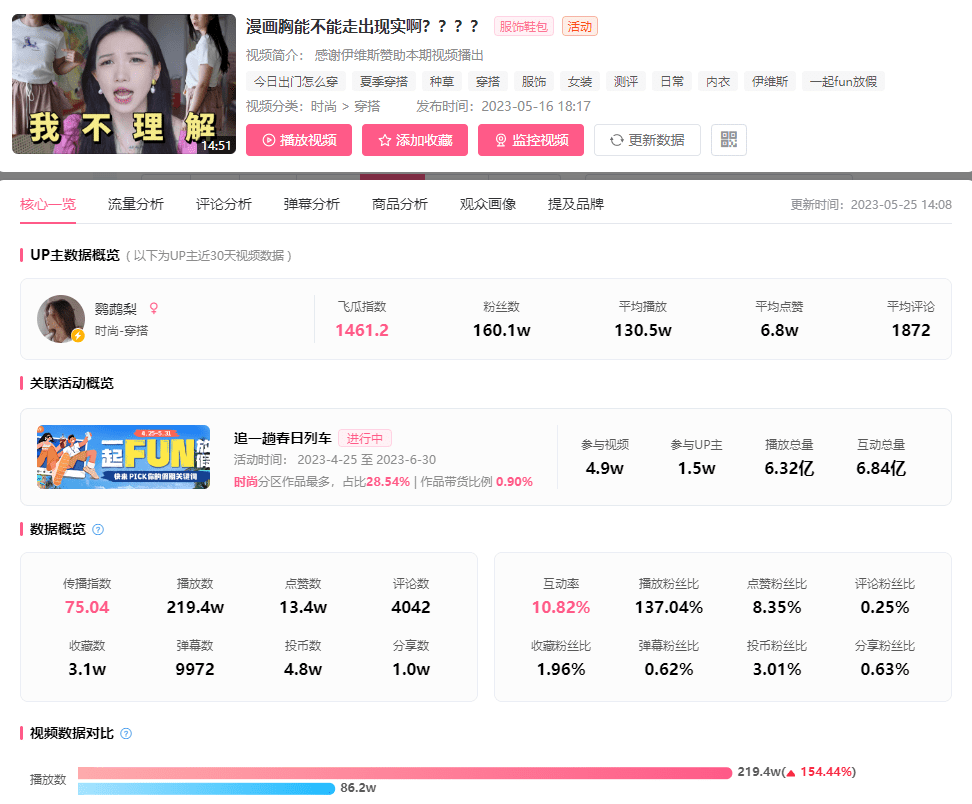The height and width of the screenshot is (804, 972).
Task: Click the 女装 tag
Action: pos(580,81)
